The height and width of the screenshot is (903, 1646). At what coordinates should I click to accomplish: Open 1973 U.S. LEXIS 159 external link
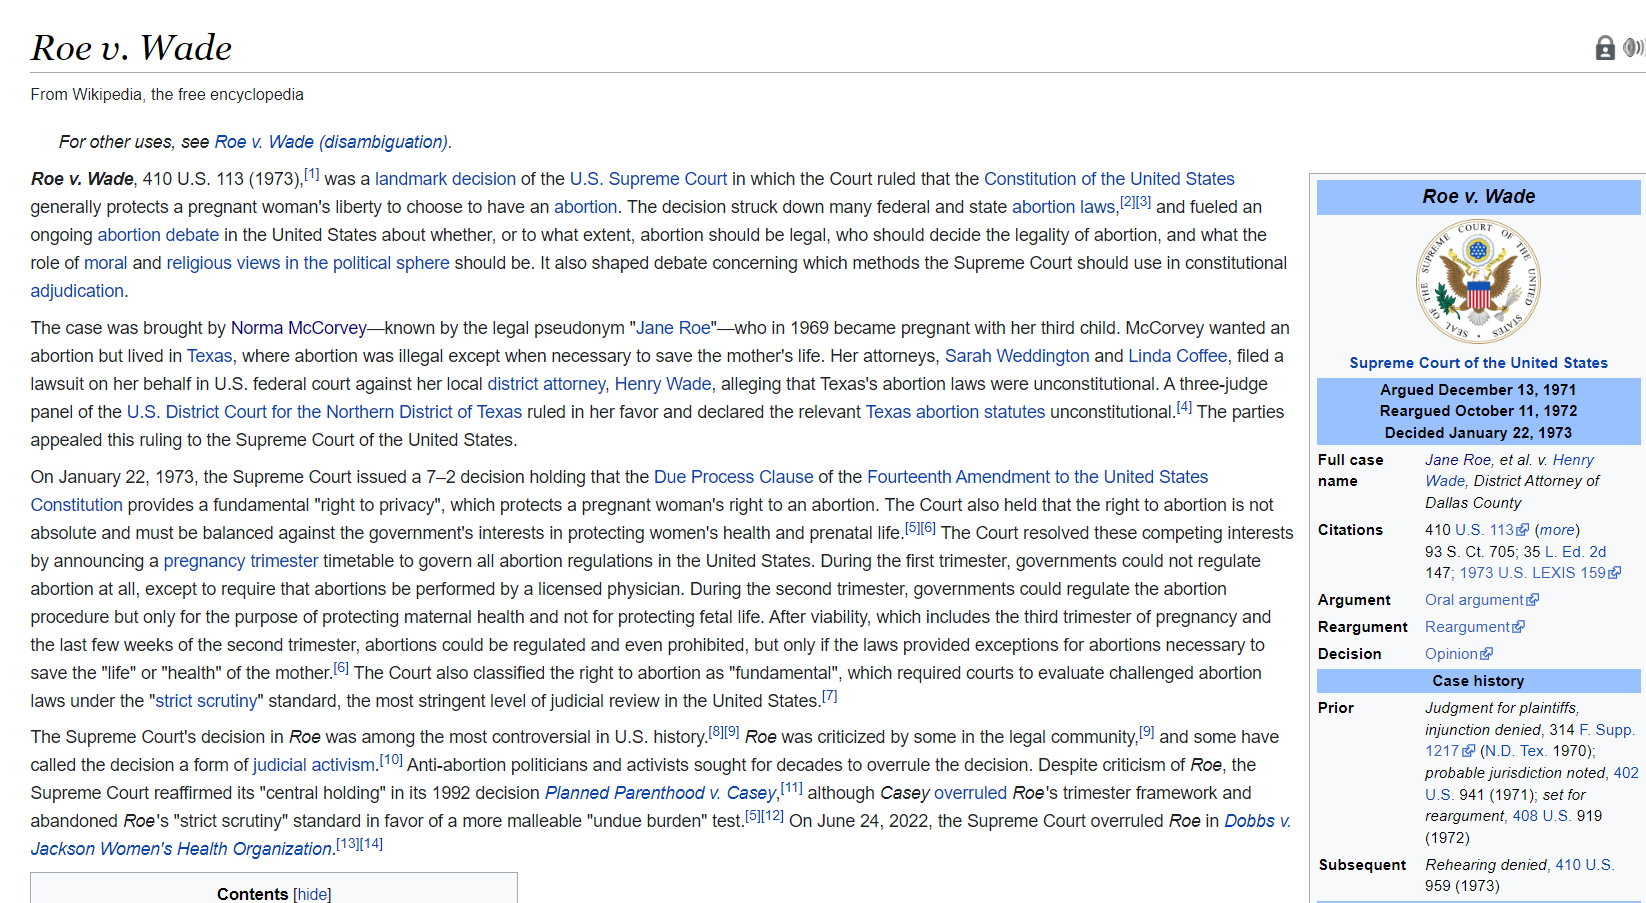[1539, 573]
